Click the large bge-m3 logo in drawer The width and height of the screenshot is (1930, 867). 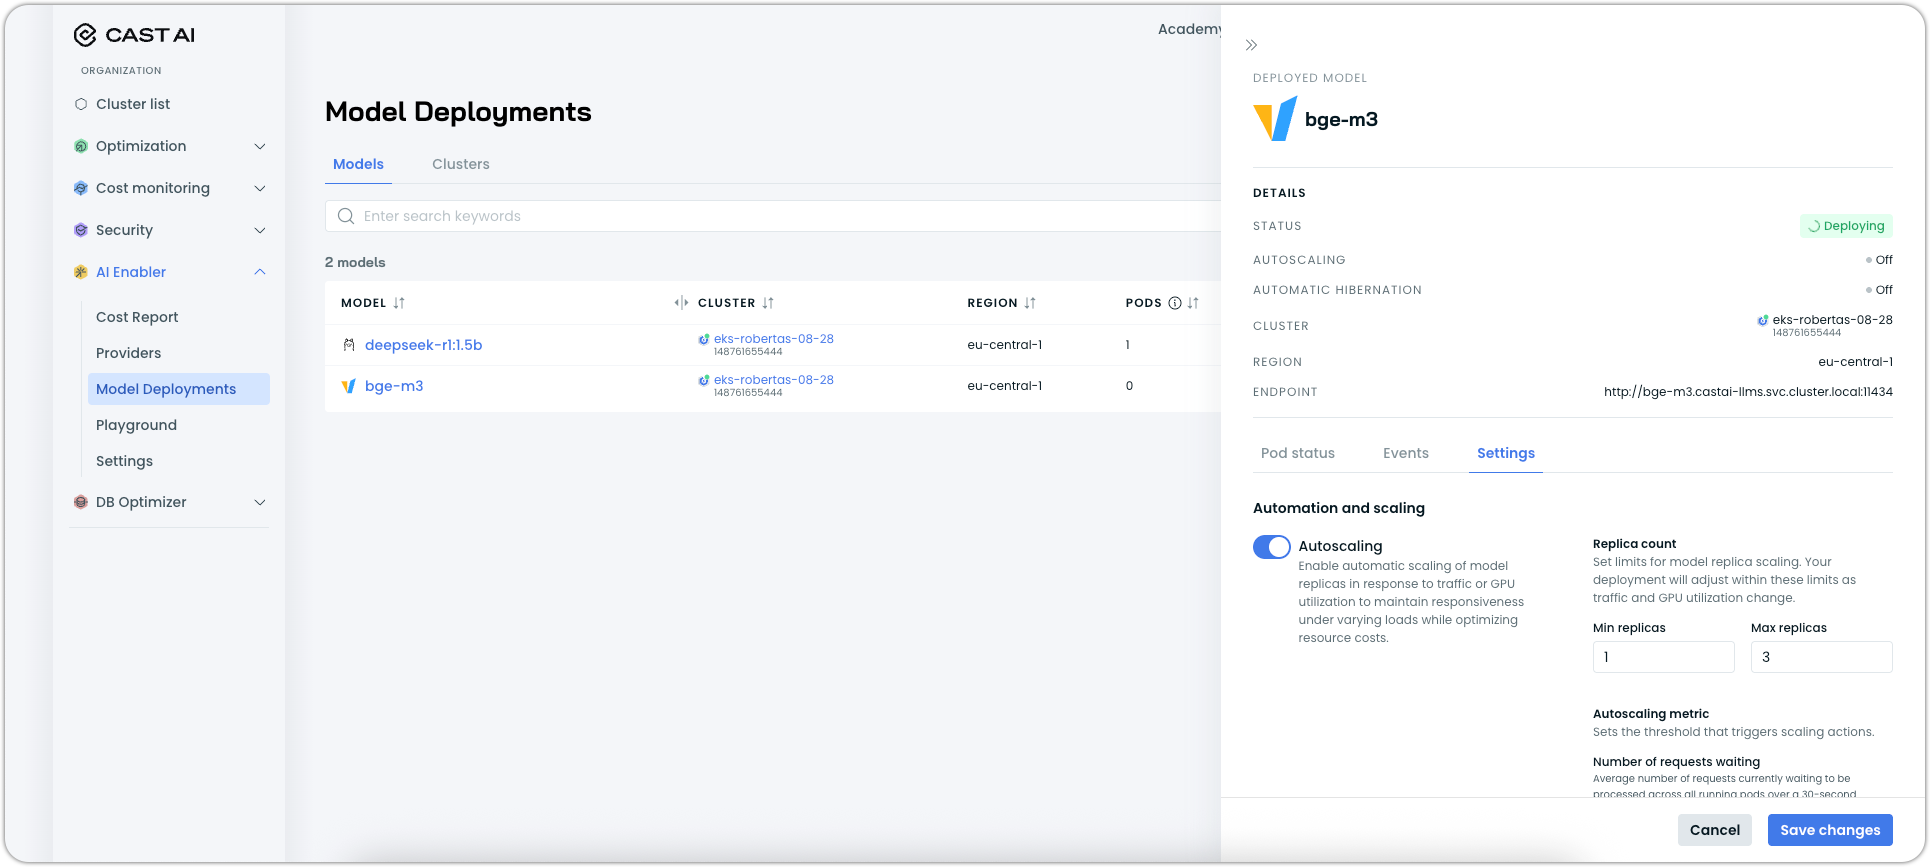tap(1275, 119)
